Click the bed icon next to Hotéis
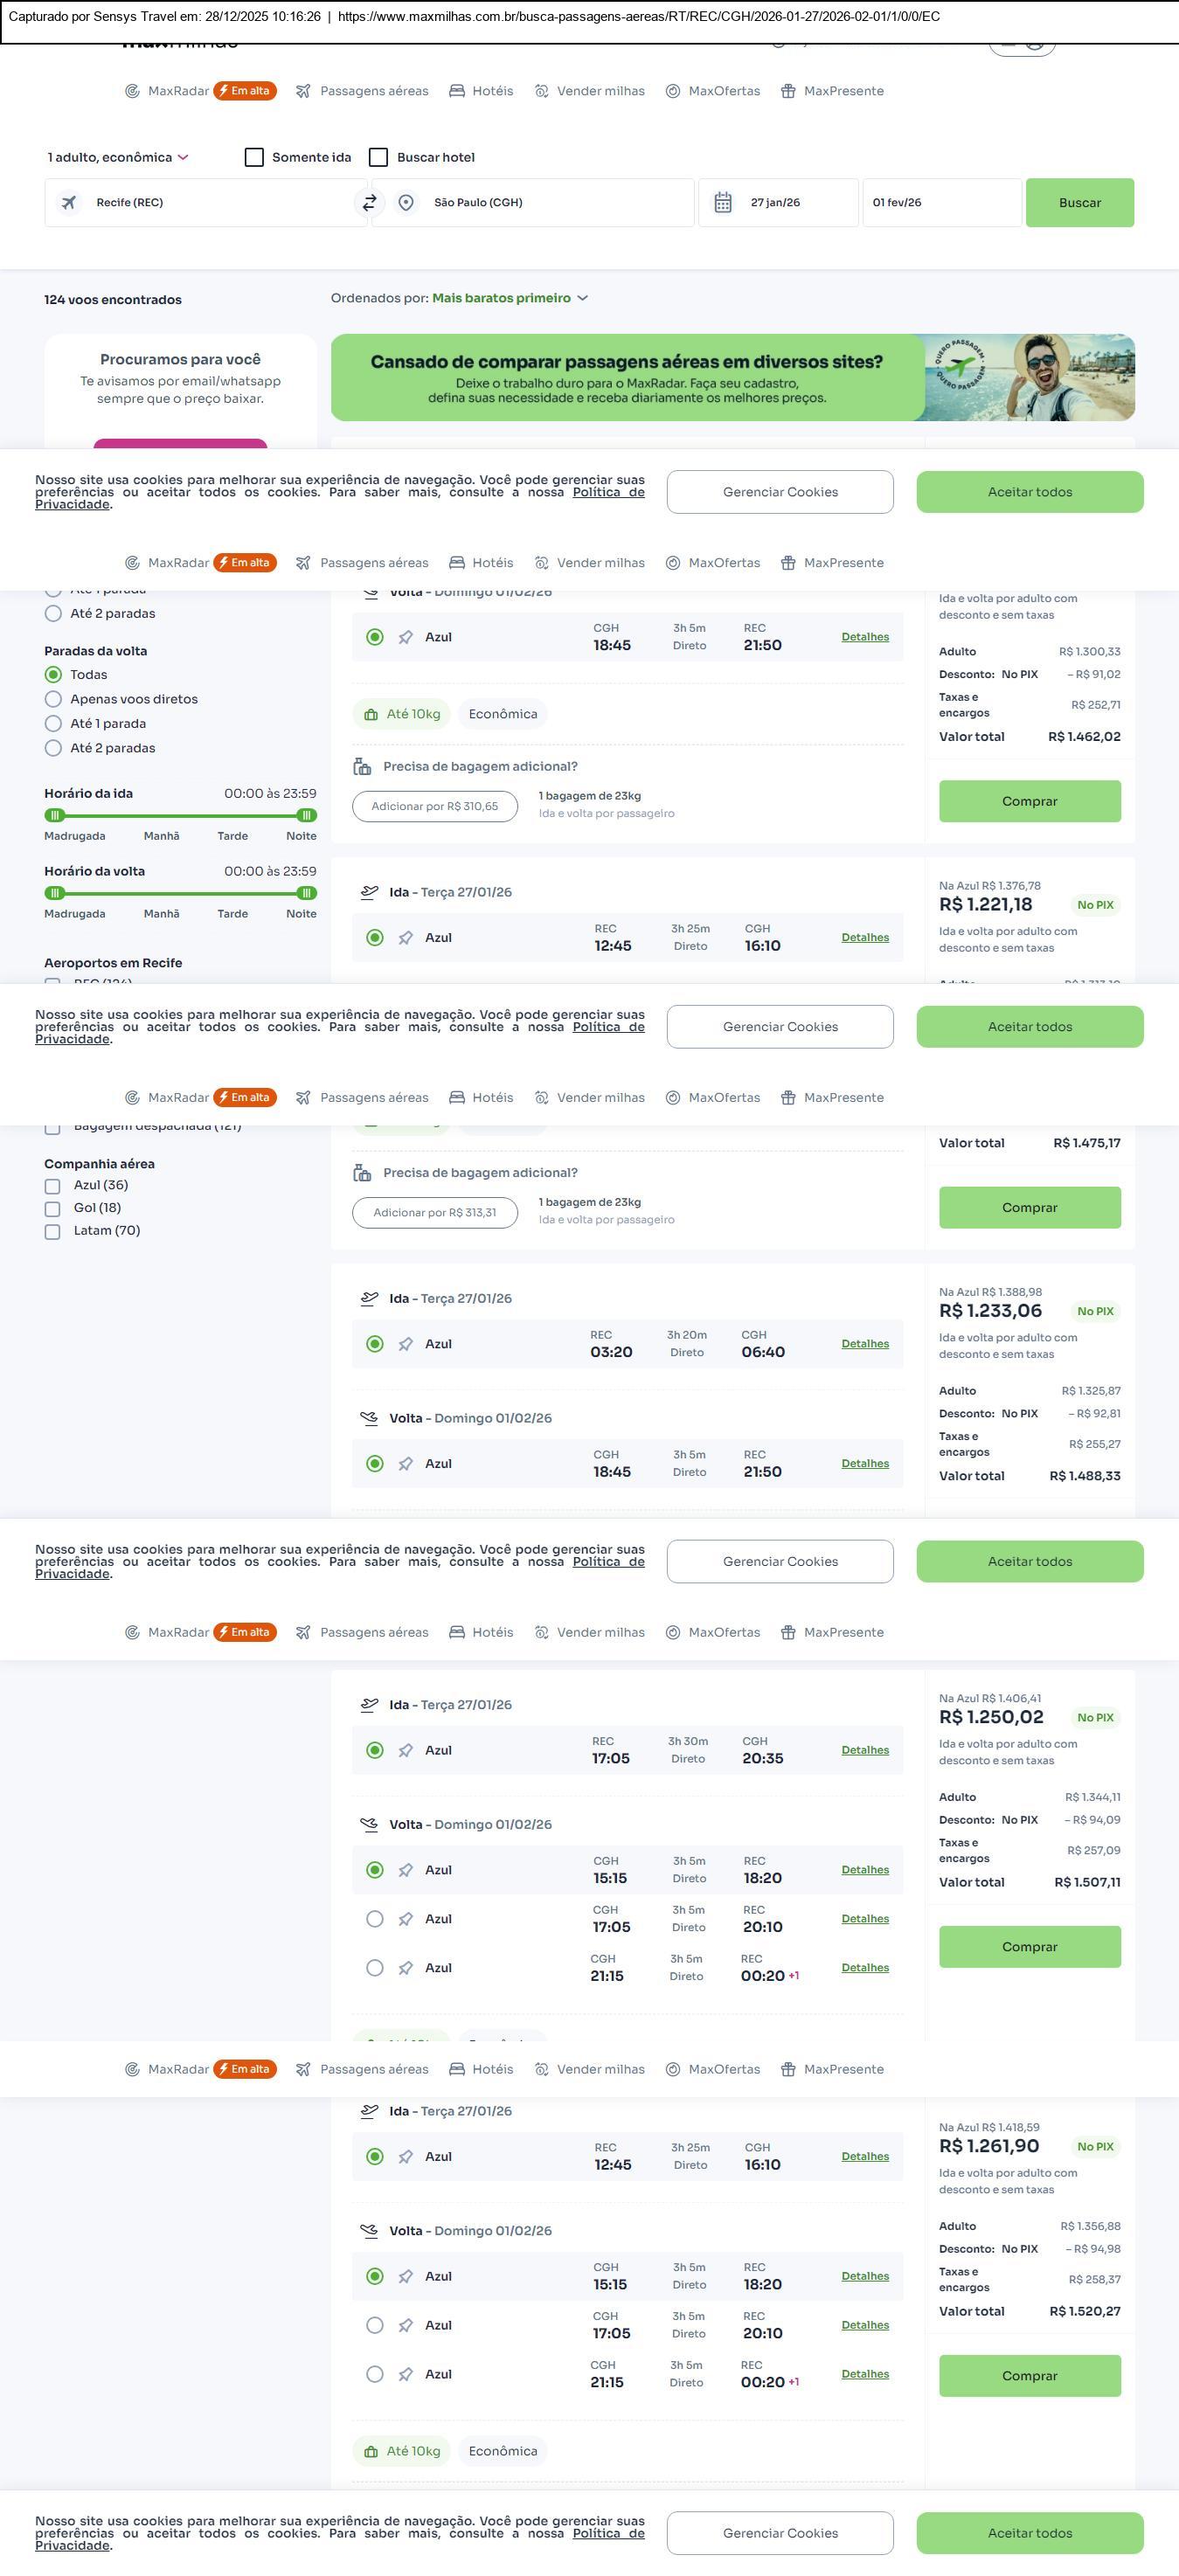Viewport: 1179px width, 2576px height. [457, 91]
